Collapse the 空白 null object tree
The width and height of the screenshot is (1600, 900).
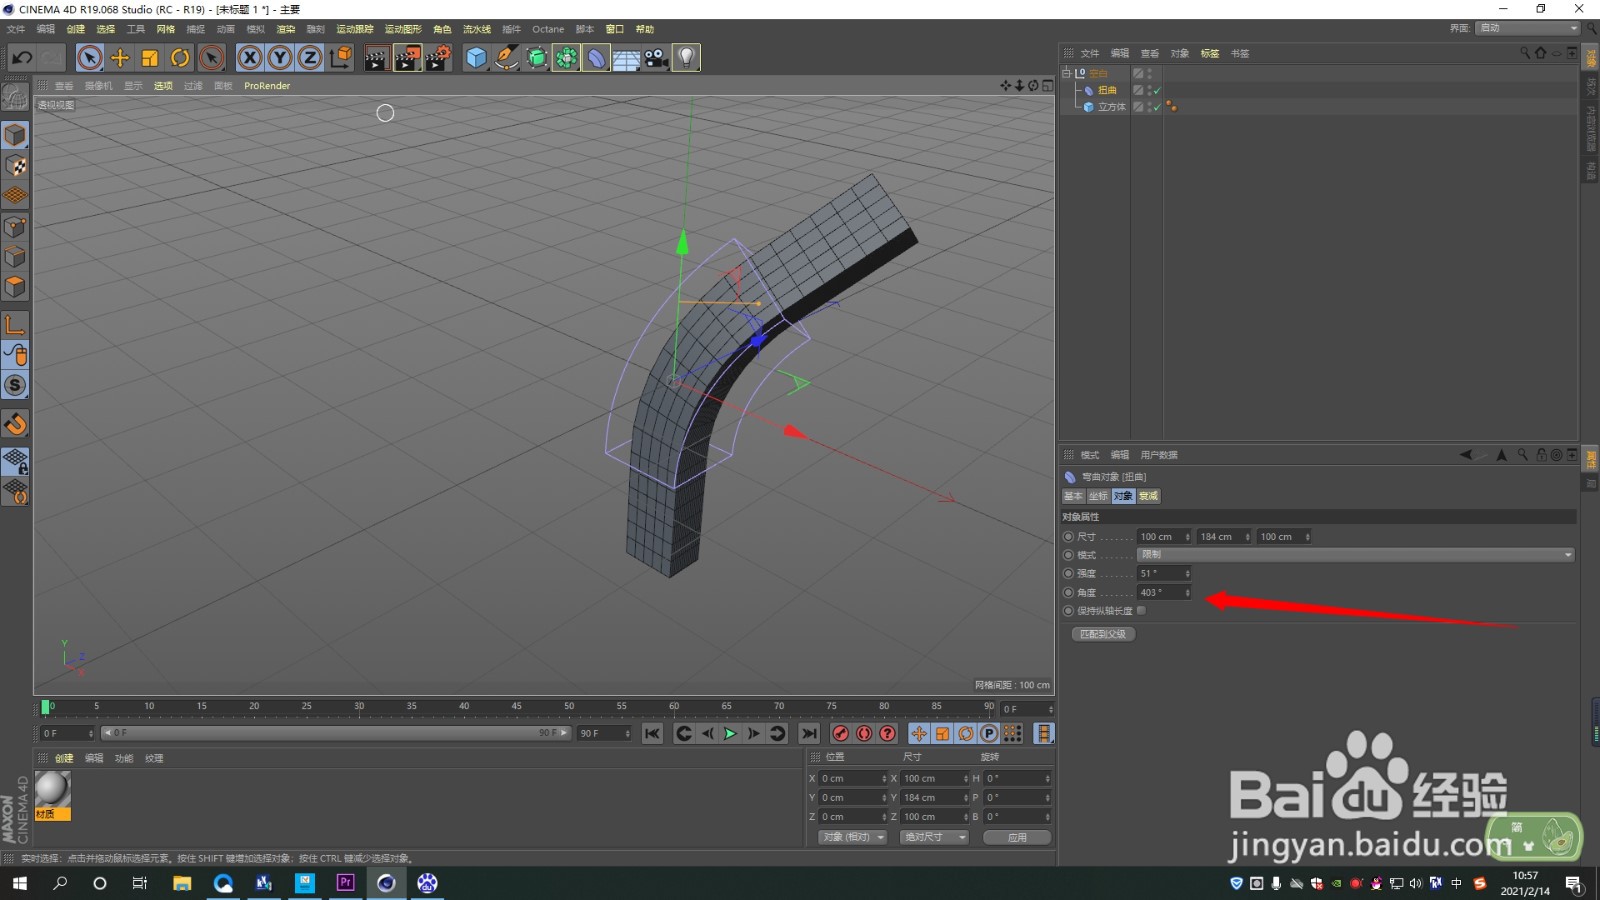click(1066, 73)
